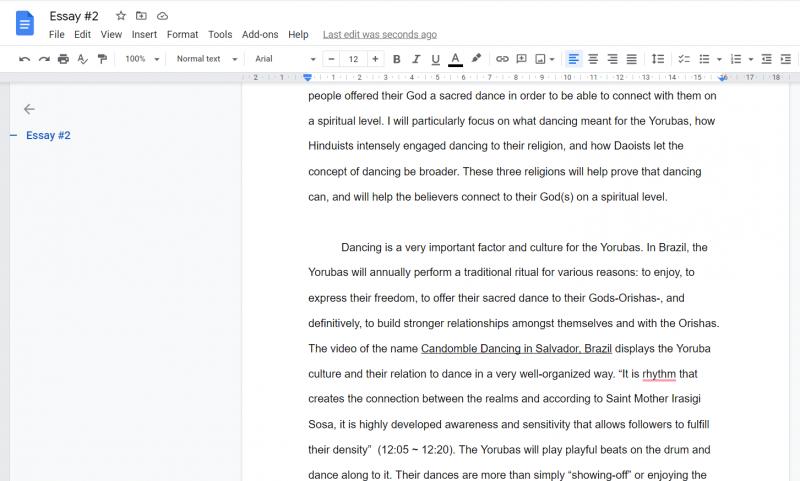800x481 pixels.
Task: Toggle Italic formatting
Action: 416,59
